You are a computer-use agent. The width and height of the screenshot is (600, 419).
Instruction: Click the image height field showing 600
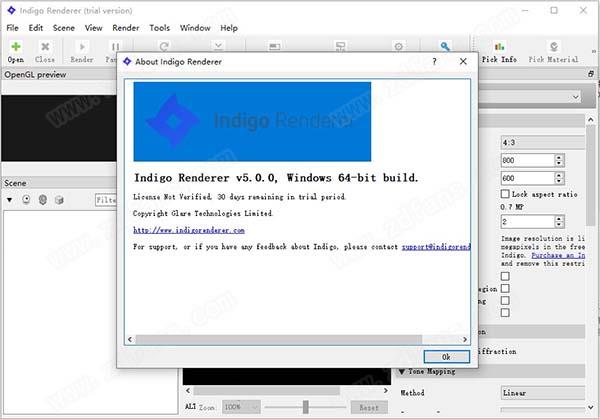click(x=528, y=178)
